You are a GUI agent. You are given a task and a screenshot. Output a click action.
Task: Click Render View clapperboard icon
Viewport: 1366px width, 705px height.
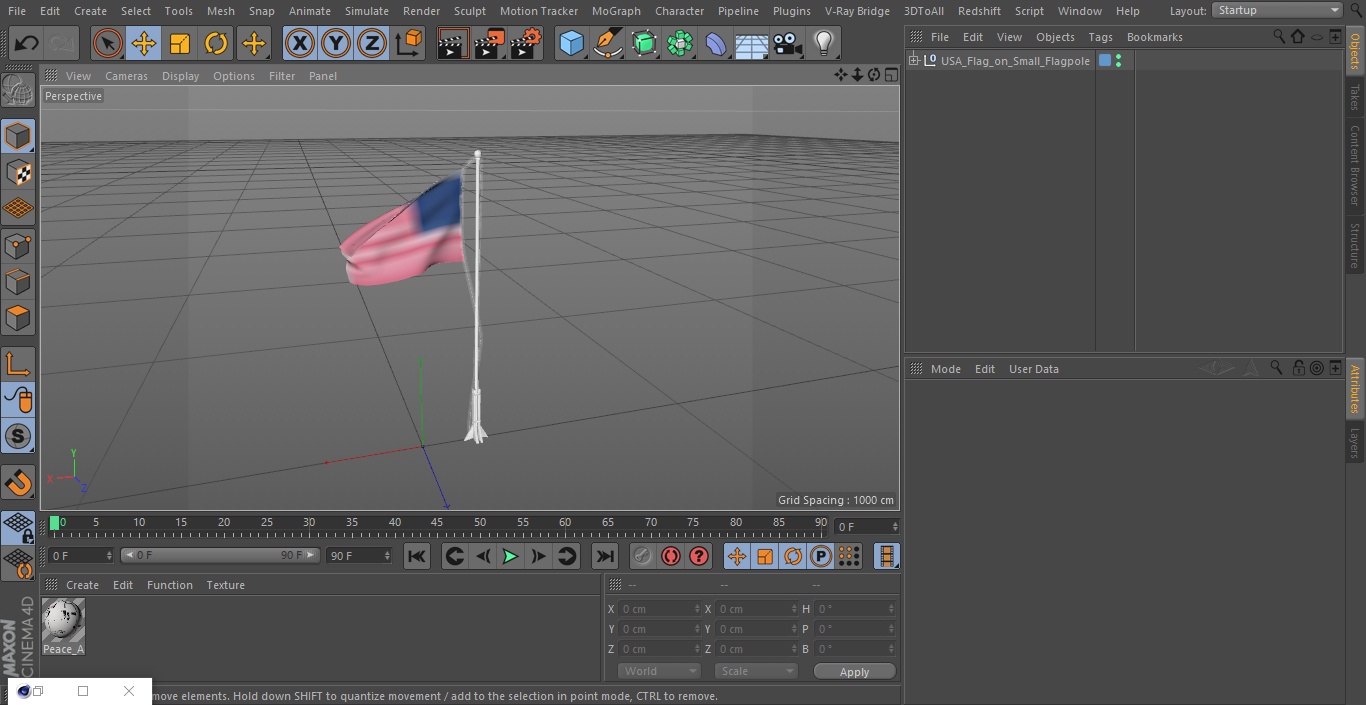tap(453, 43)
